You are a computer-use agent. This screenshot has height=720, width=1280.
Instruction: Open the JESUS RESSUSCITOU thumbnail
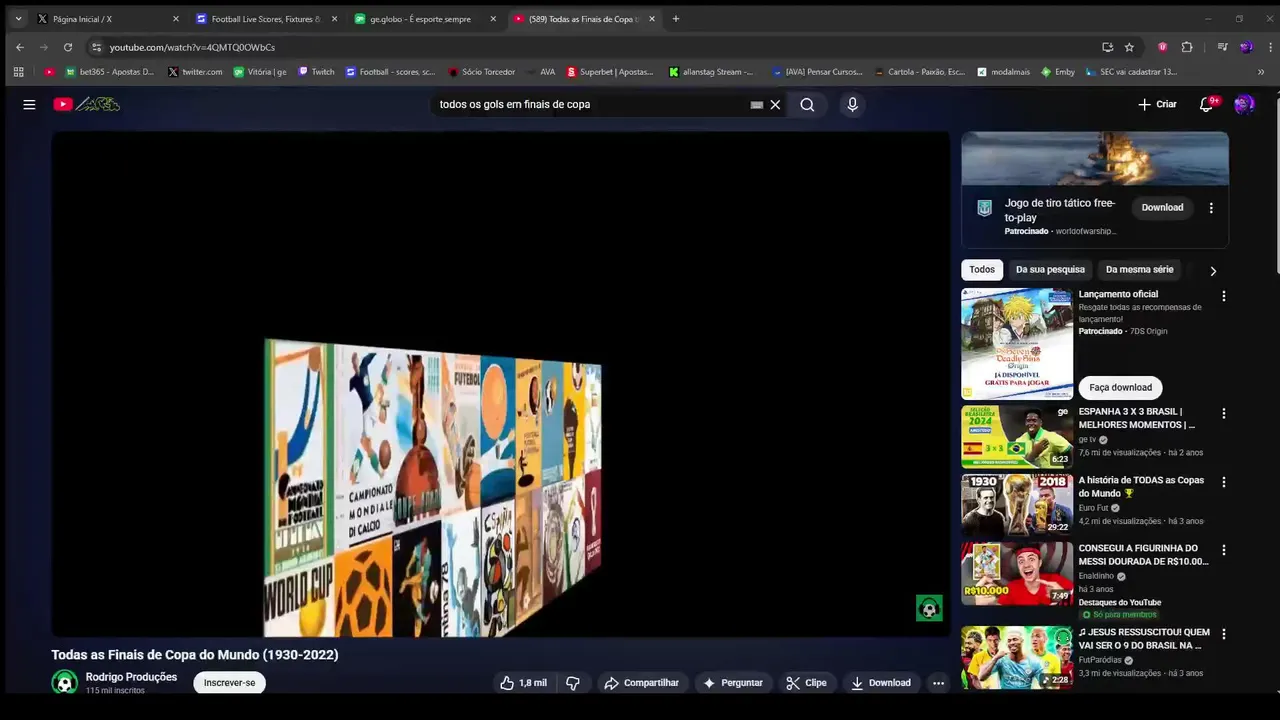(1017, 657)
